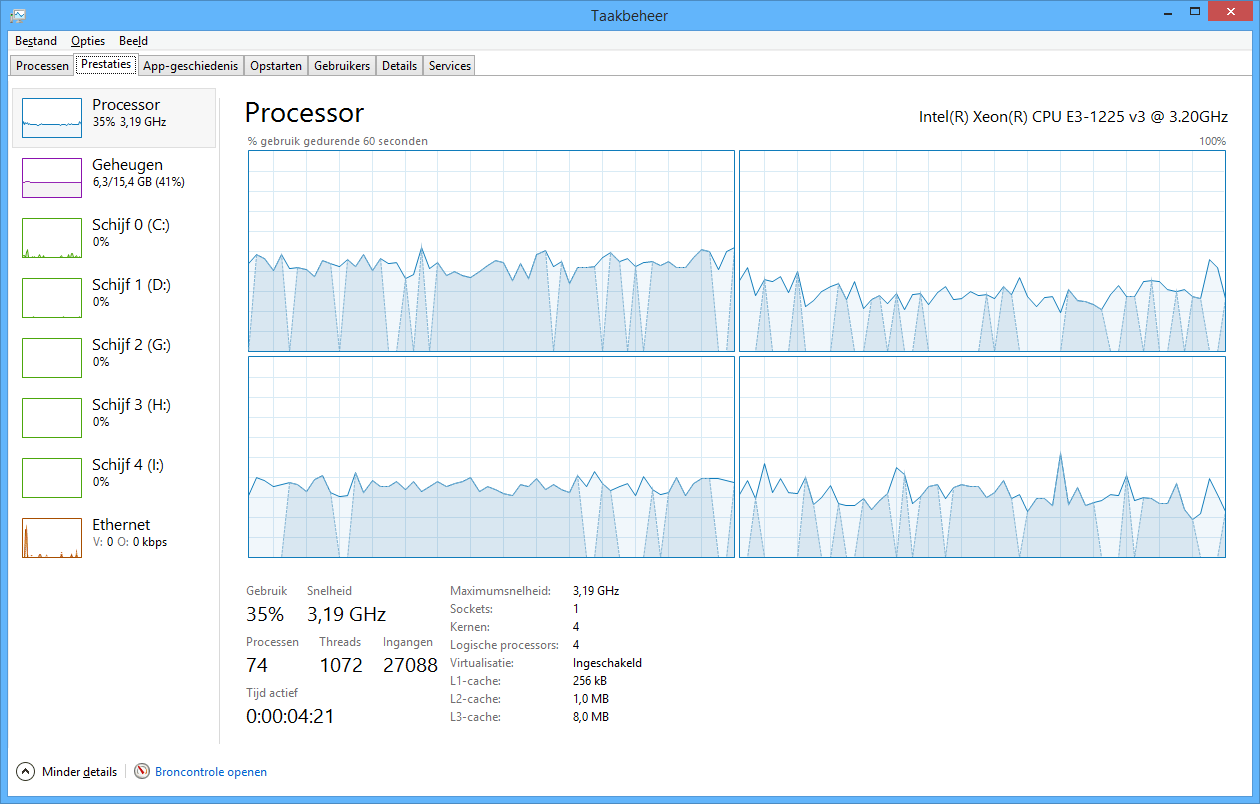Viewport: 1260px width, 804px height.
Task: Click the top-left CPU core graph
Action: [x=491, y=251]
